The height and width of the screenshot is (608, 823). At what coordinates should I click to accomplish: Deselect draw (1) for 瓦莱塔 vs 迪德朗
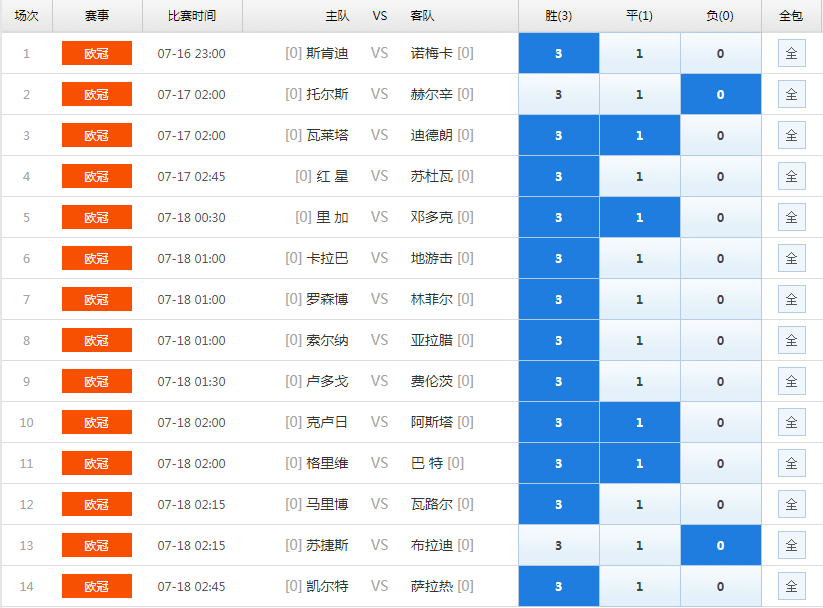point(640,135)
